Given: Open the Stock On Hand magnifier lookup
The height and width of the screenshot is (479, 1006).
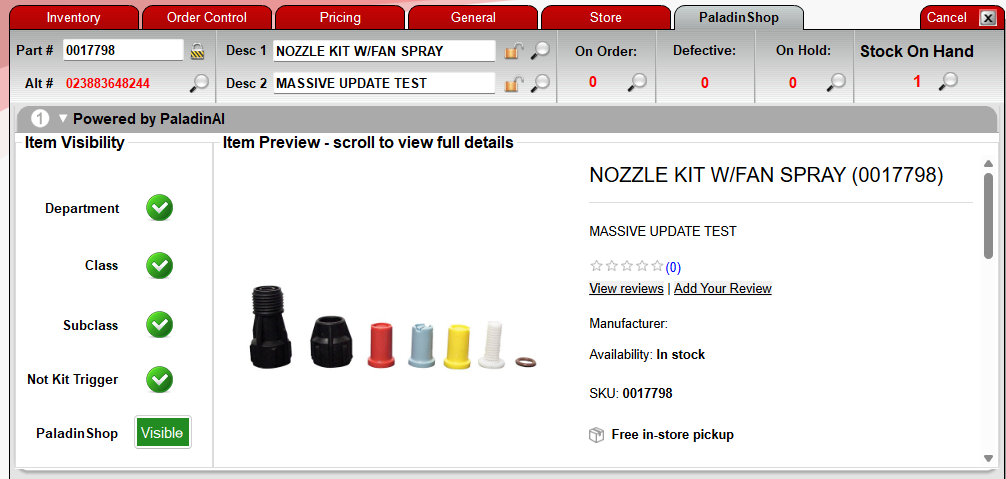Looking at the screenshot, I should pyautogui.click(x=948, y=81).
